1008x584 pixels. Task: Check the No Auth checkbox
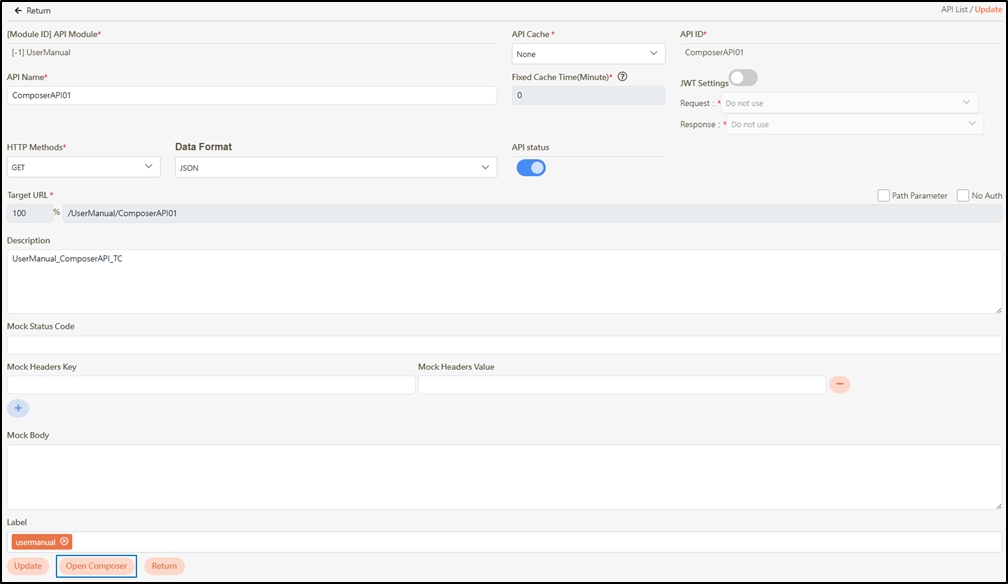(963, 196)
